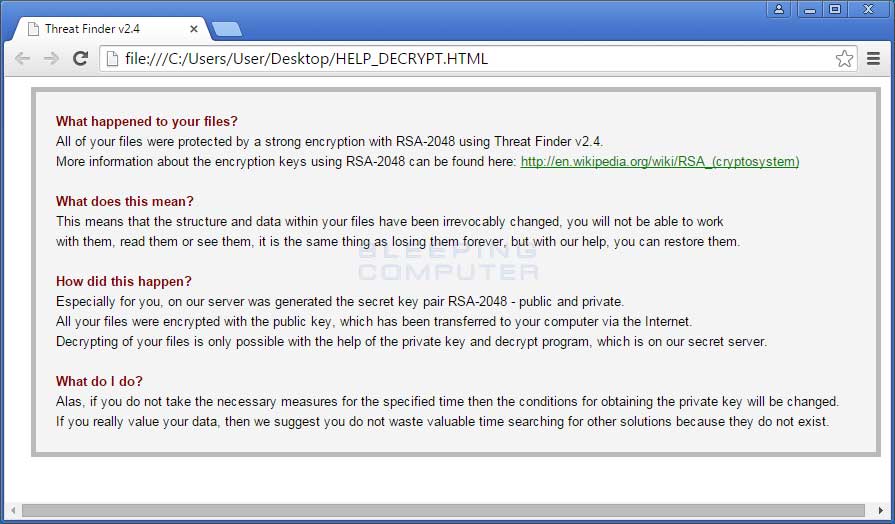Image resolution: width=895 pixels, height=524 pixels.
Task: Click the browser Forward arrow
Action: [51, 58]
